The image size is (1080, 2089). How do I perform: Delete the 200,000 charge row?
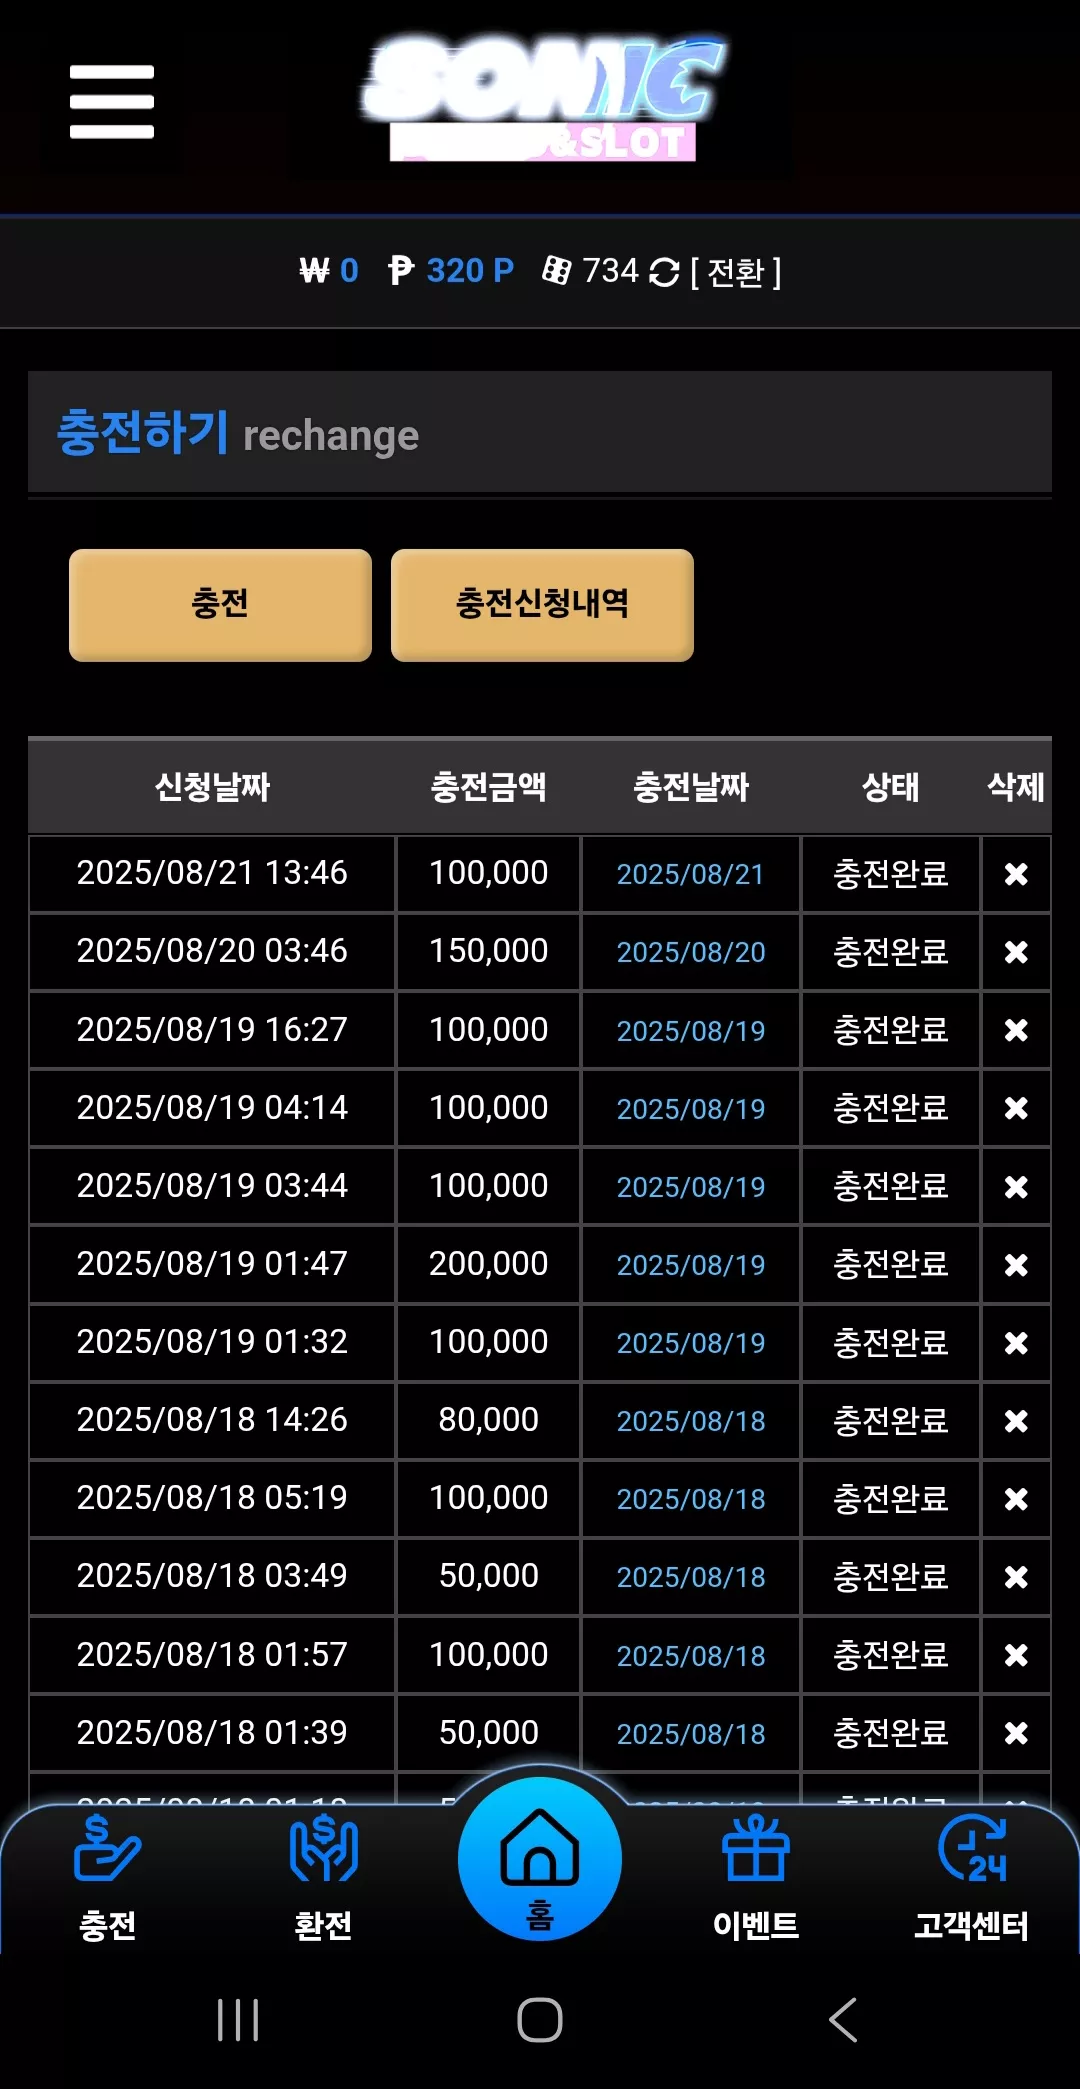1016,1265
